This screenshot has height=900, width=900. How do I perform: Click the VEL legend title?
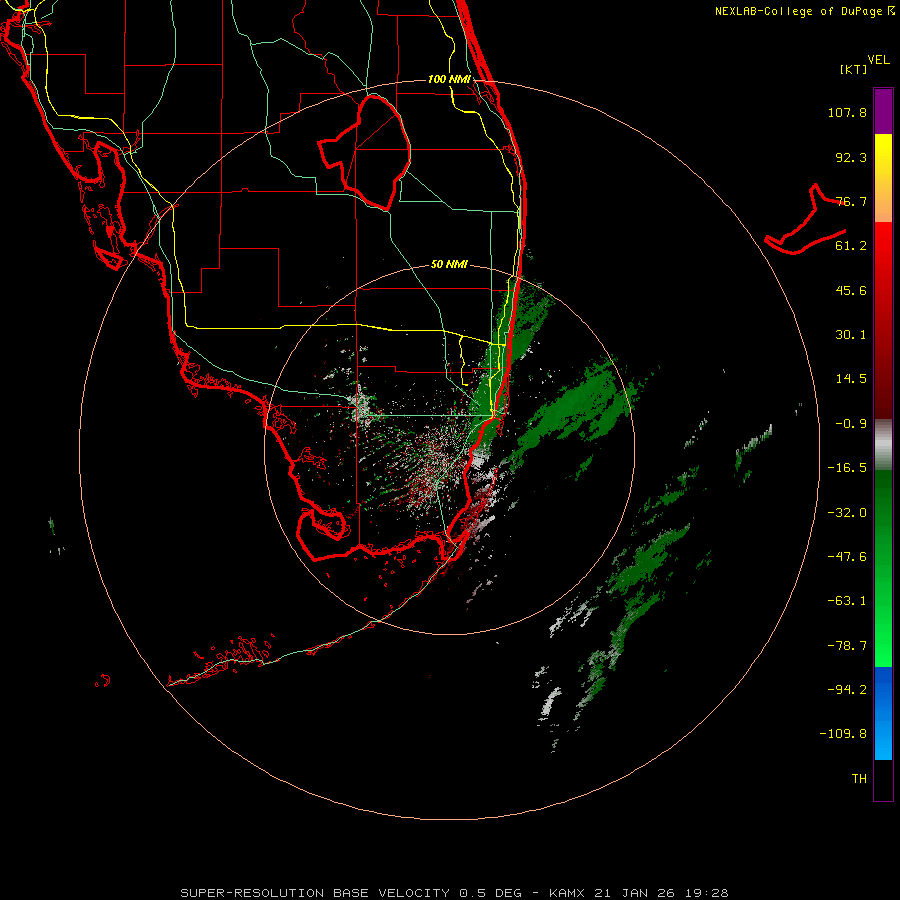[x=878, y=60]
